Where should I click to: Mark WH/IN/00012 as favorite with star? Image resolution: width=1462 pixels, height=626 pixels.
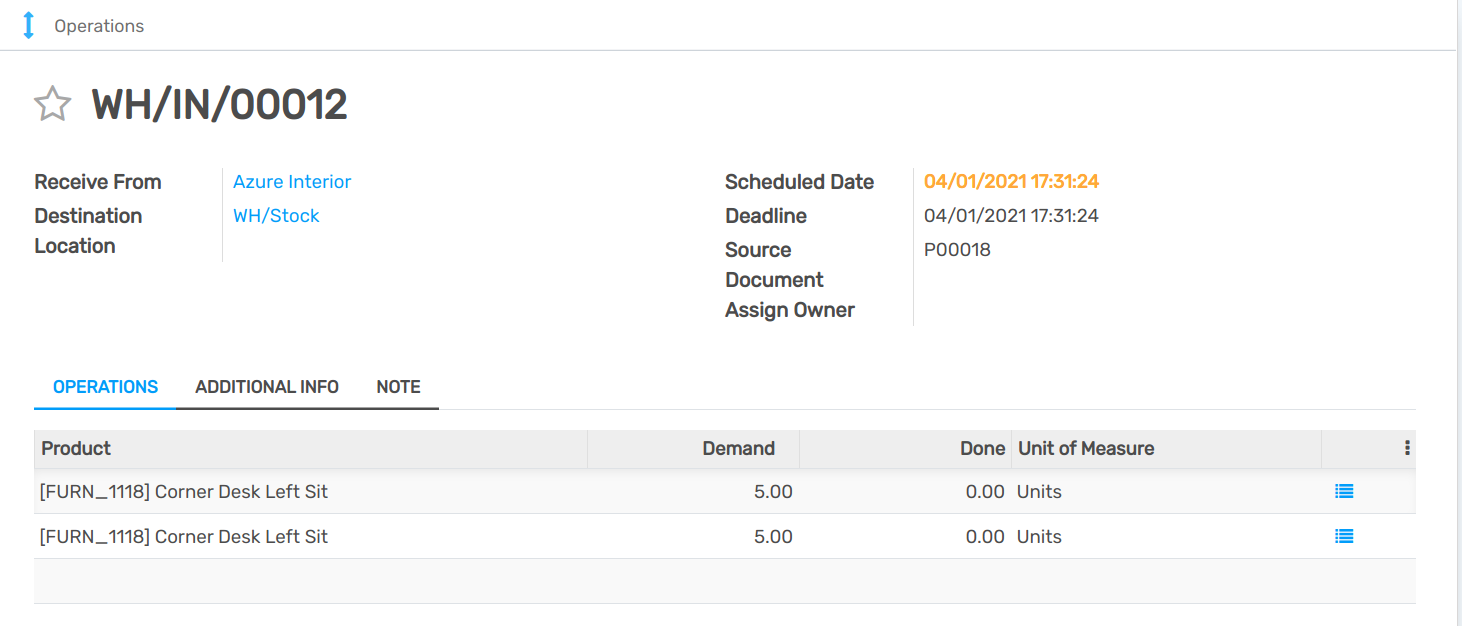[x=52, y=104]
